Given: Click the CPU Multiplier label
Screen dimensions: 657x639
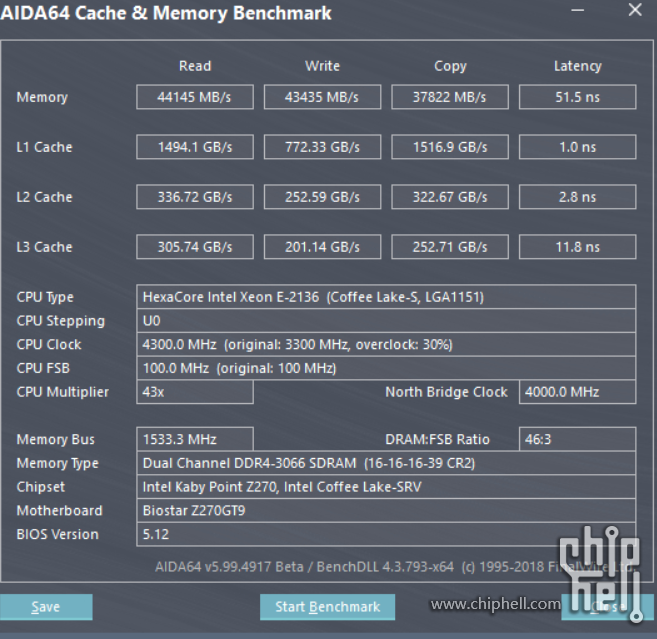Looking at the screenshot, I should [62, 392].
